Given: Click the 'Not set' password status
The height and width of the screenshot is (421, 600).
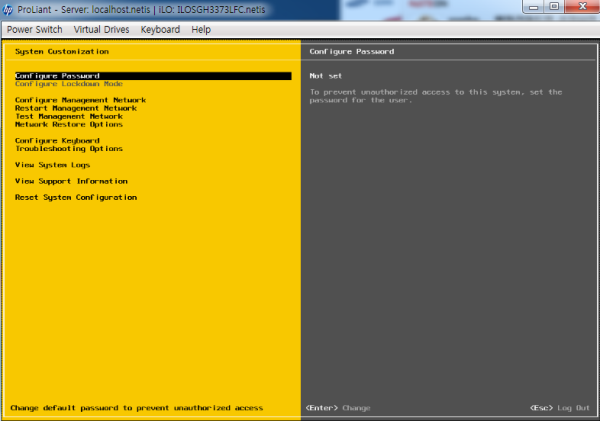Looking at the screenshot, I should click(326, 76).
